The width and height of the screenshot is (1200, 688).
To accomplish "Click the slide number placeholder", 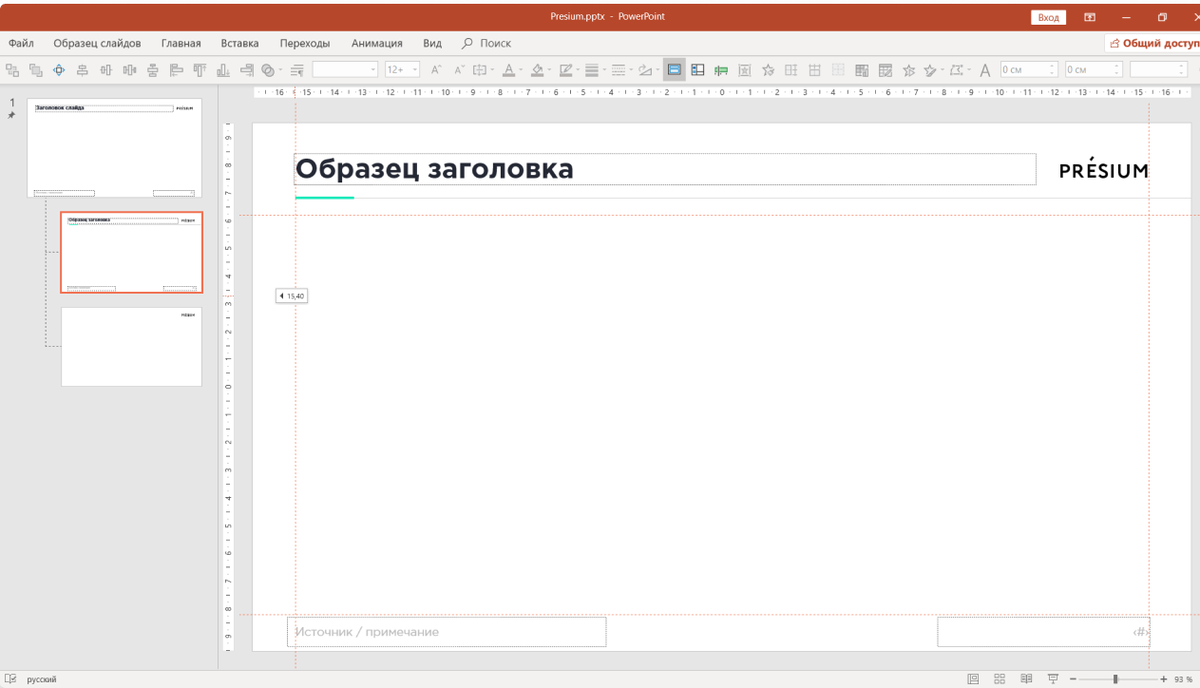I will [x=1043, y=632].
